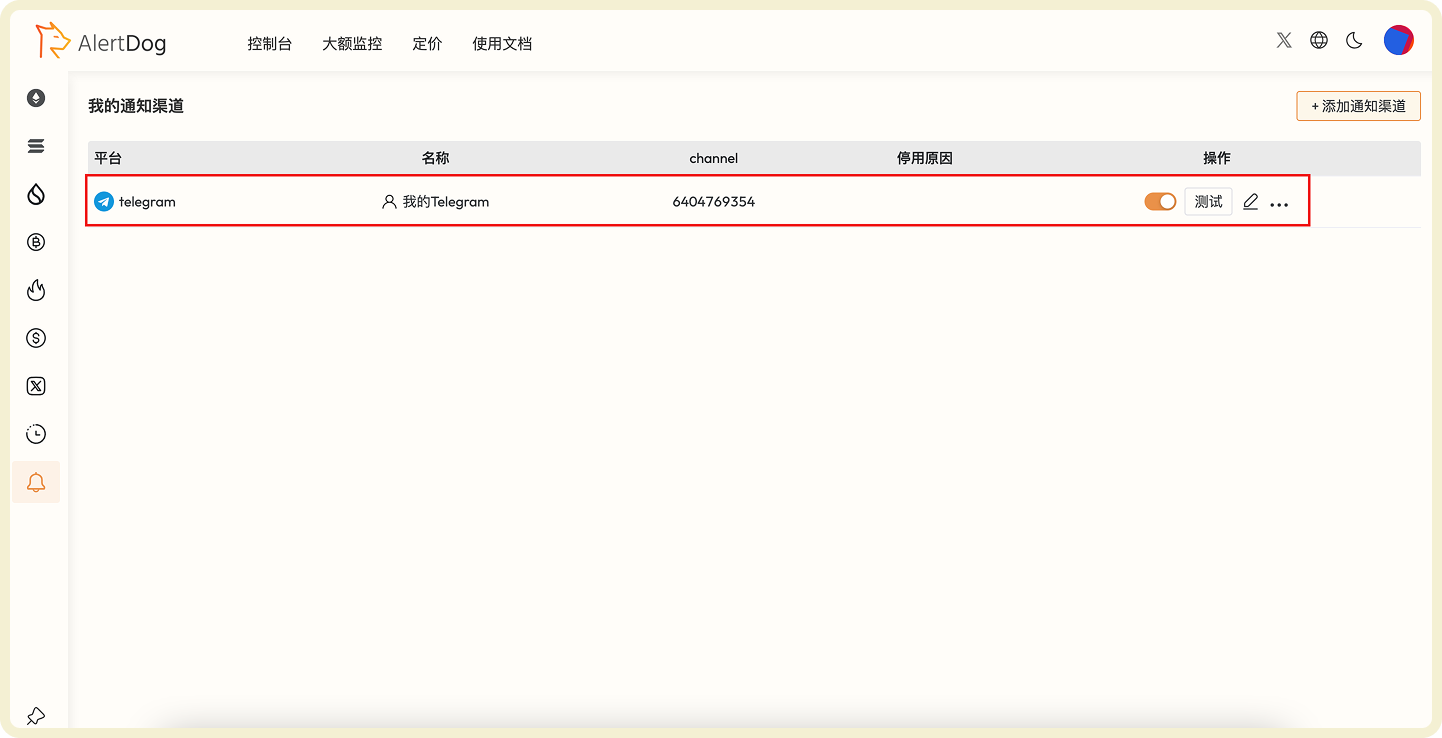Select the gas drop icon in sidebar
Viewport: 1442px width, 738px height.
[x=36, y=194]
